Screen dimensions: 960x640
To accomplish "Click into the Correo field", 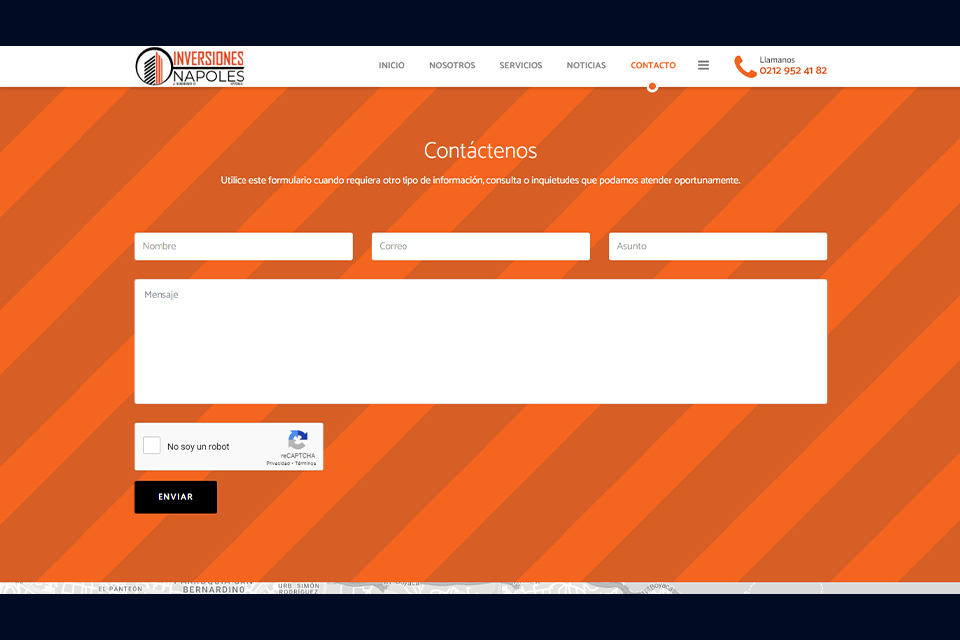I will click(480, 246).
